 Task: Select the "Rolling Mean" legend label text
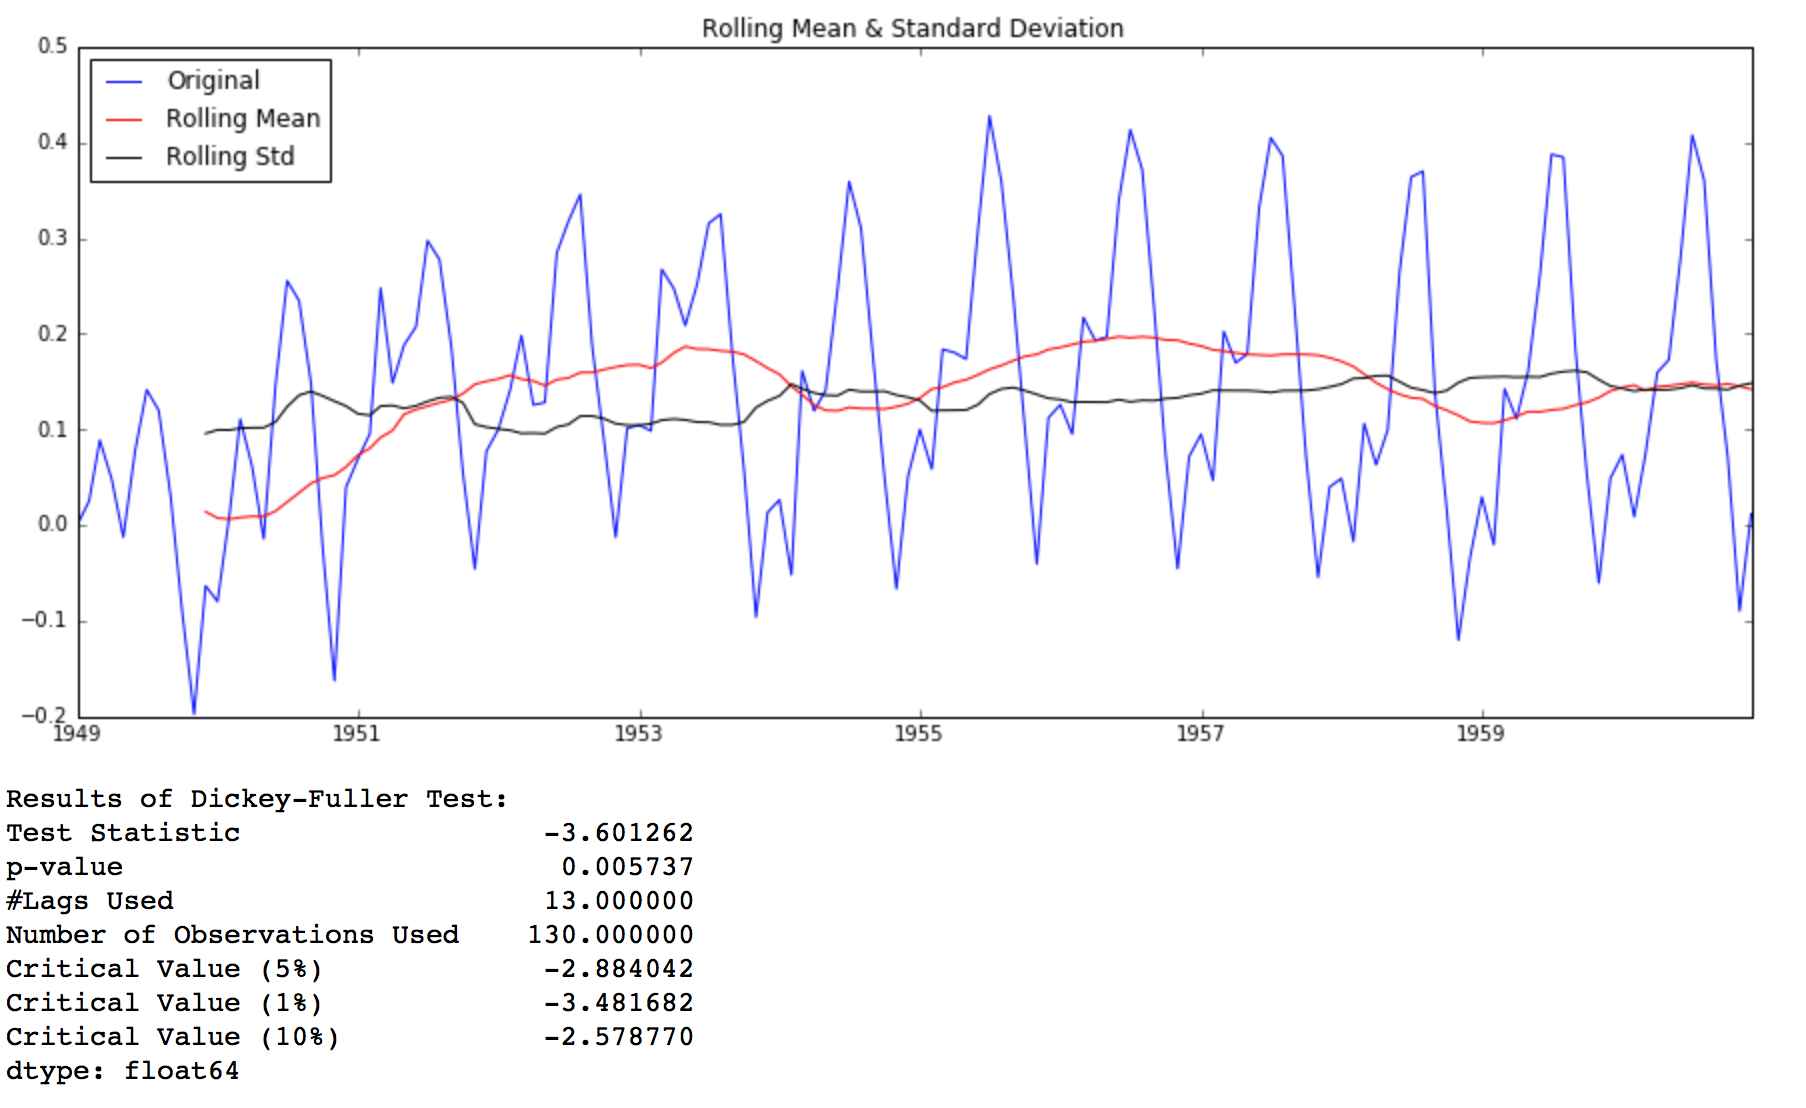pos(243,119)
